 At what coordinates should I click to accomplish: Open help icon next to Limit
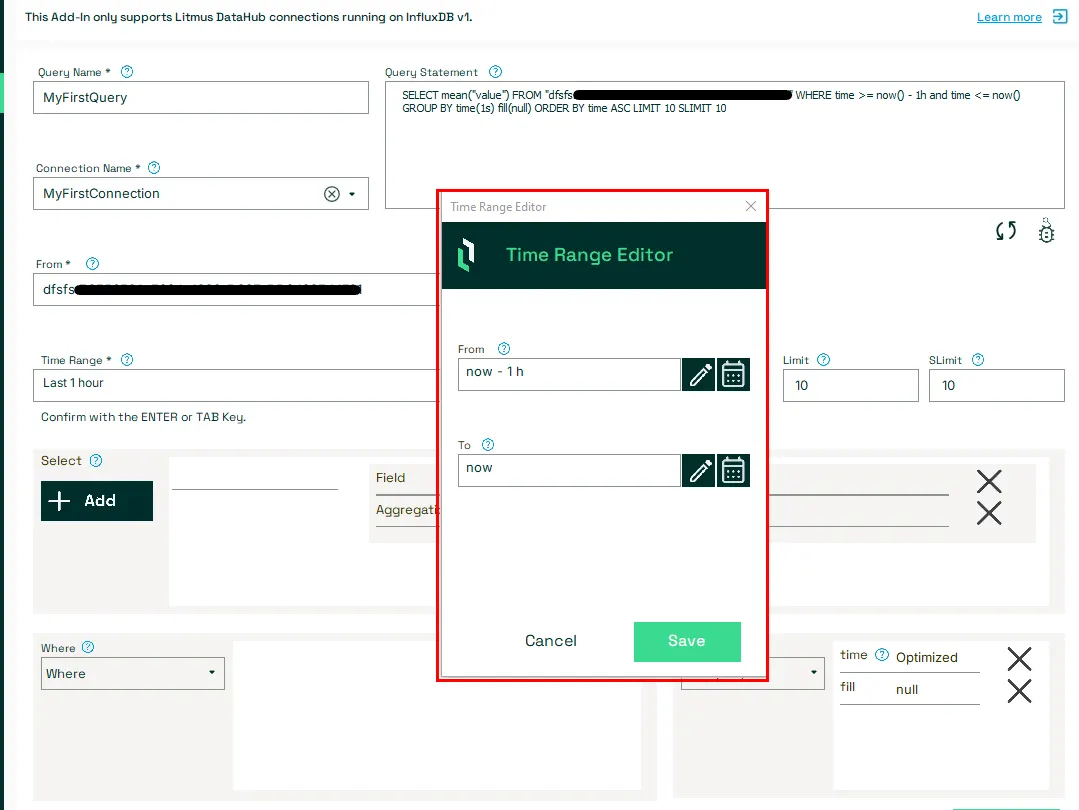point(823,360)
